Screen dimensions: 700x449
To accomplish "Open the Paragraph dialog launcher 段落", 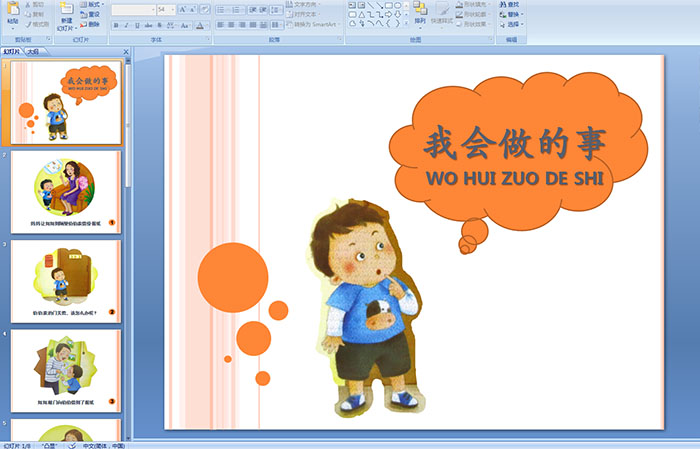I will click(340, 39).
